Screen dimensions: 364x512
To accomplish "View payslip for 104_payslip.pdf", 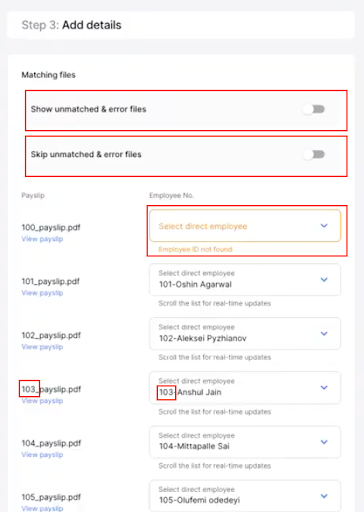I will (x=42, y=455).
